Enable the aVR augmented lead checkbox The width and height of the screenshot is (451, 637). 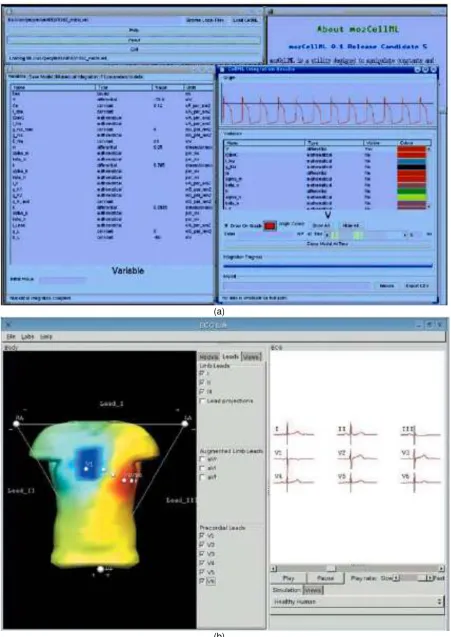[202, 459]
